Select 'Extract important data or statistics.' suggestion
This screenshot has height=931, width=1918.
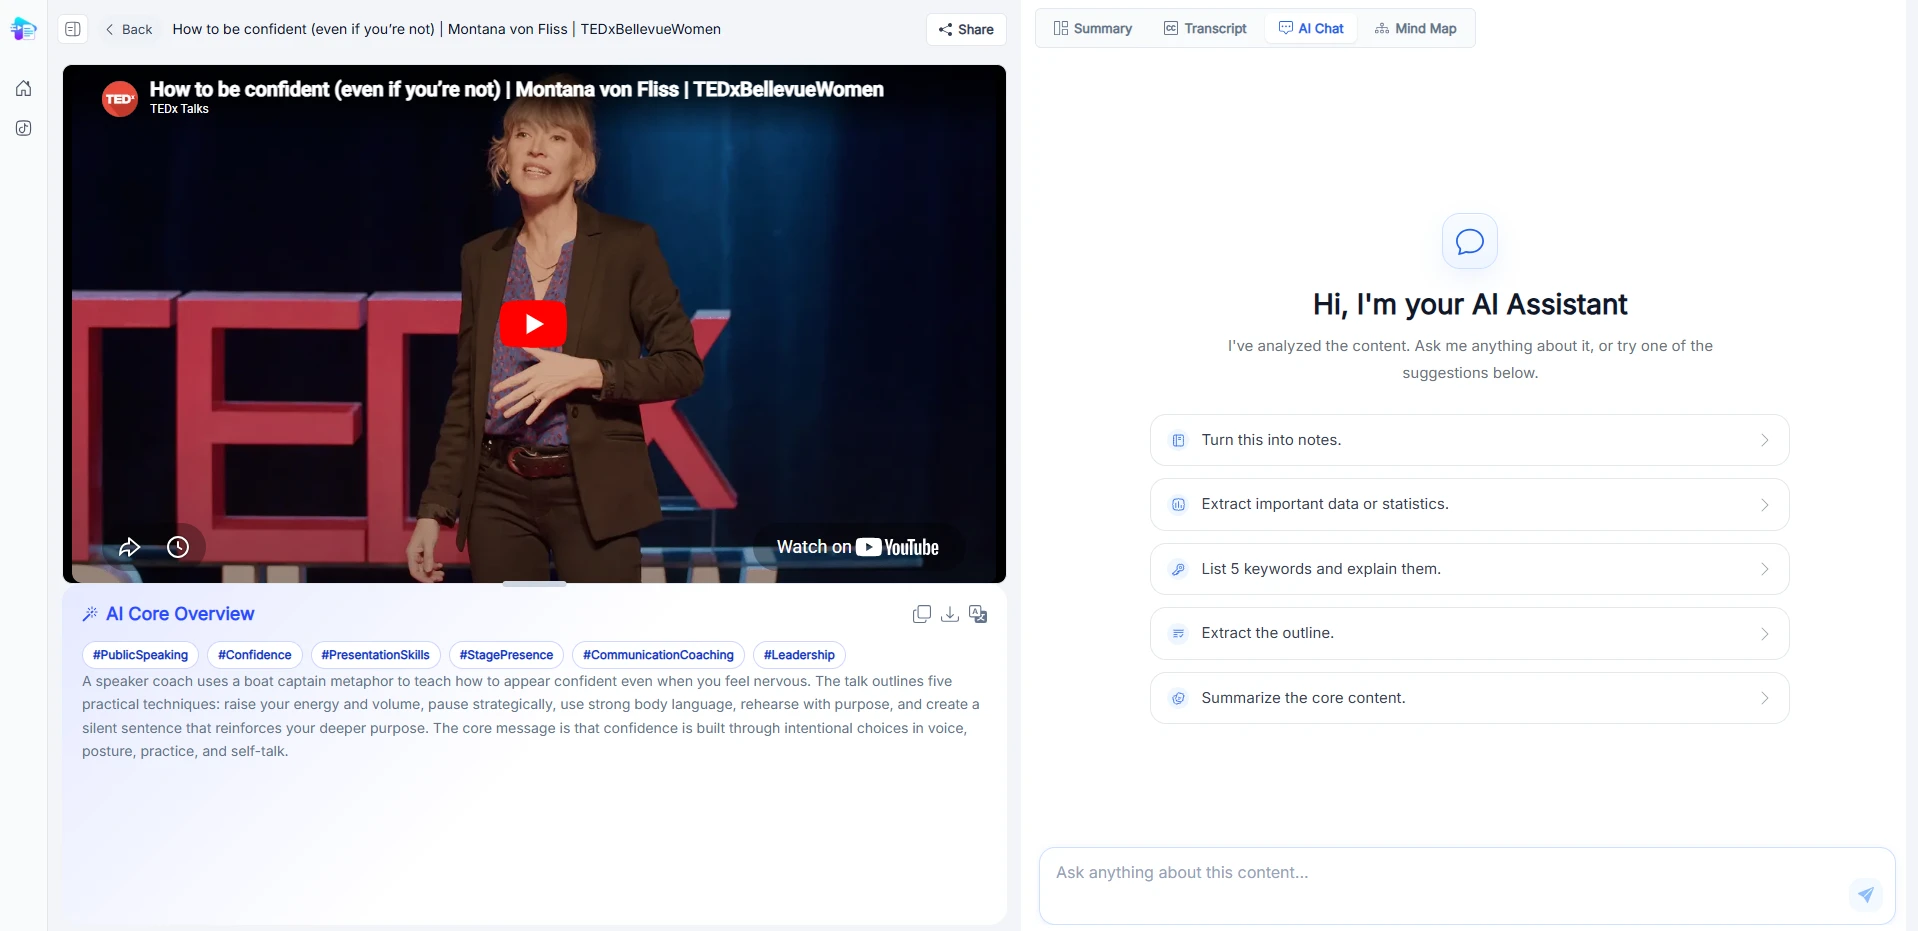click(x=1469, y=504)
